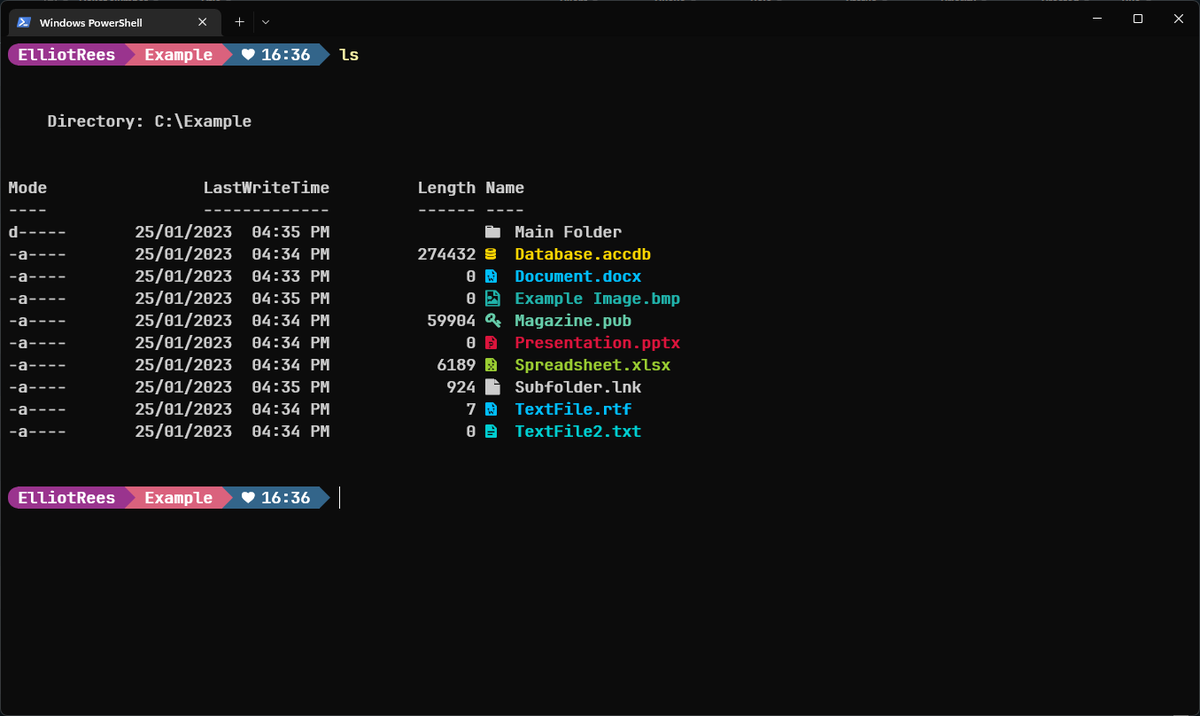Click the LastWriteTime column header
1200x716 pixels.
pyautogui.click(x=266, y=188)
